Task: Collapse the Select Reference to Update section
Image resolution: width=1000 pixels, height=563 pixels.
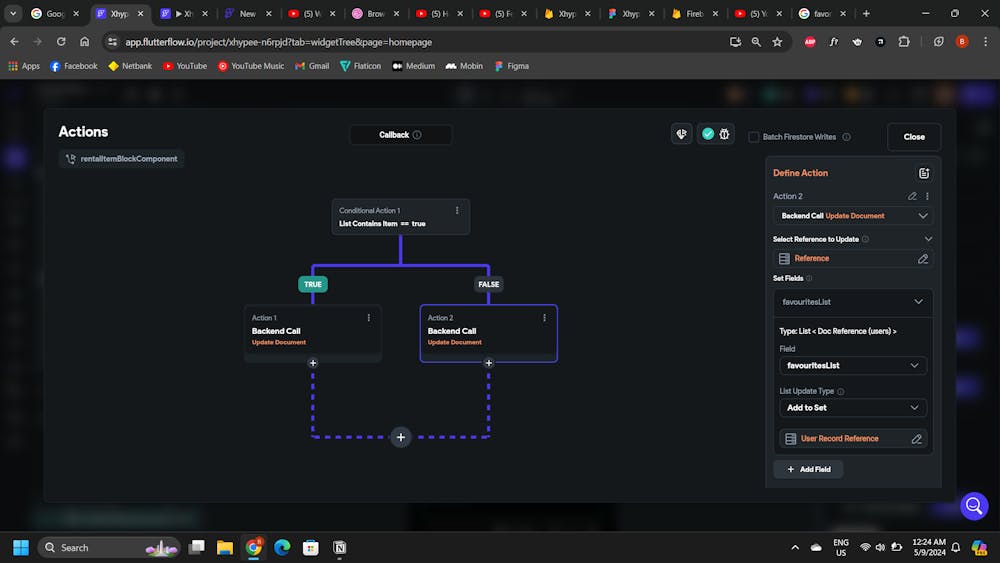Action: (x=928, y=239)
